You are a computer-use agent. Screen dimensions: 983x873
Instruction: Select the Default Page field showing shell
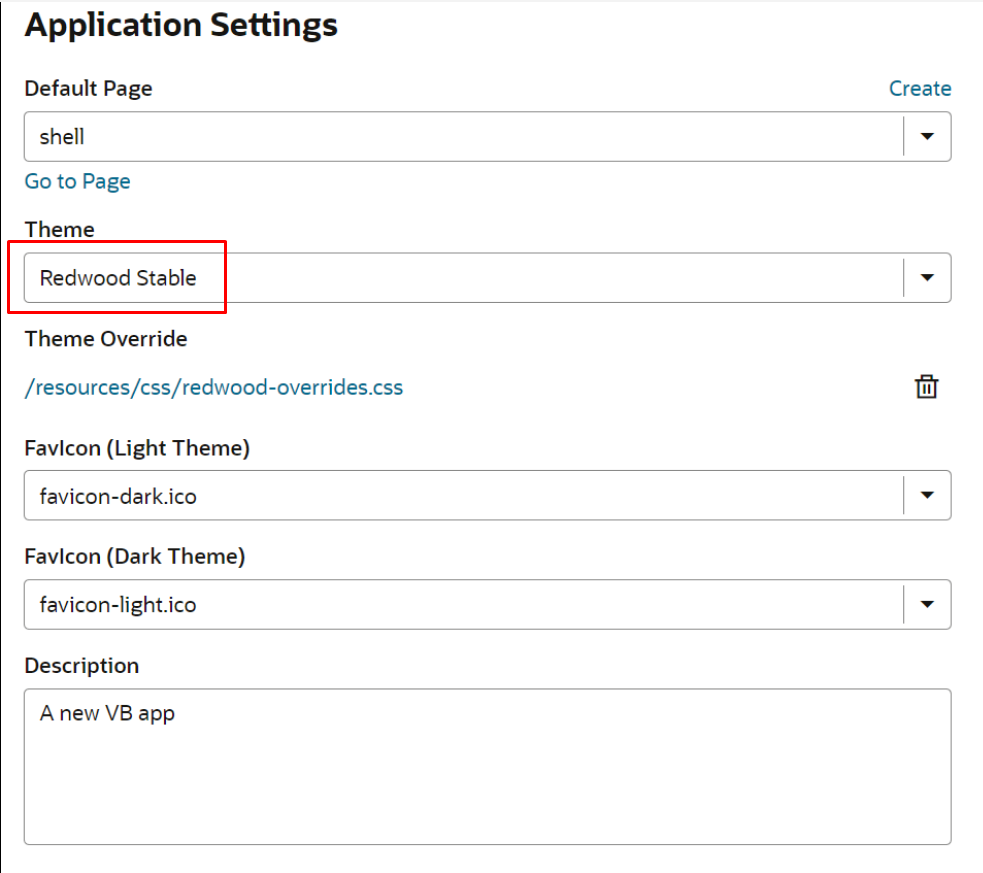[x=463, y=137]
